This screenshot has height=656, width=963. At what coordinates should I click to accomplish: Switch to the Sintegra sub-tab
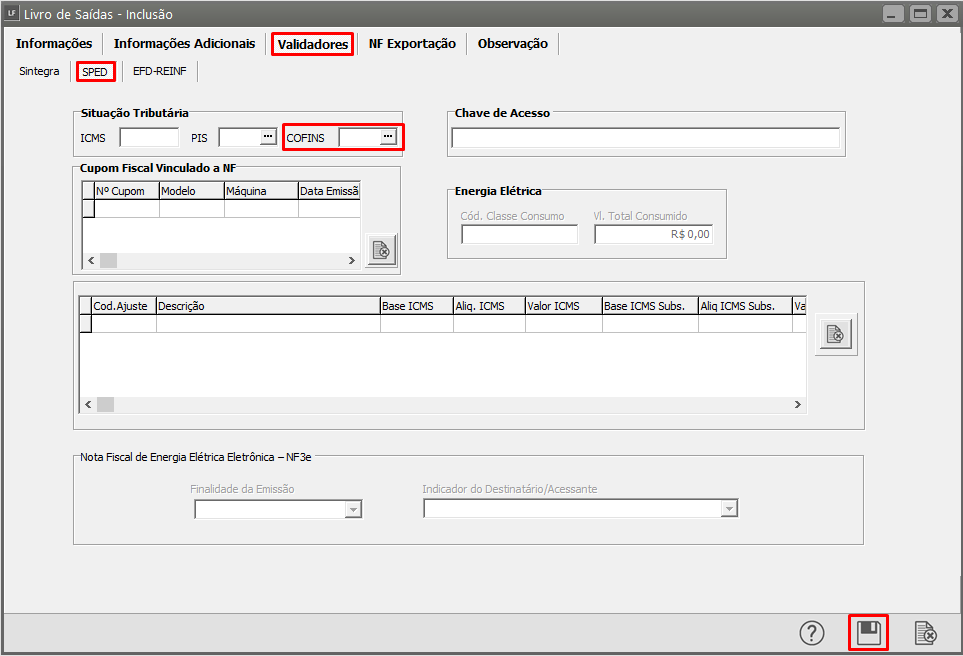pyautogui.click(x=39, y=72)
